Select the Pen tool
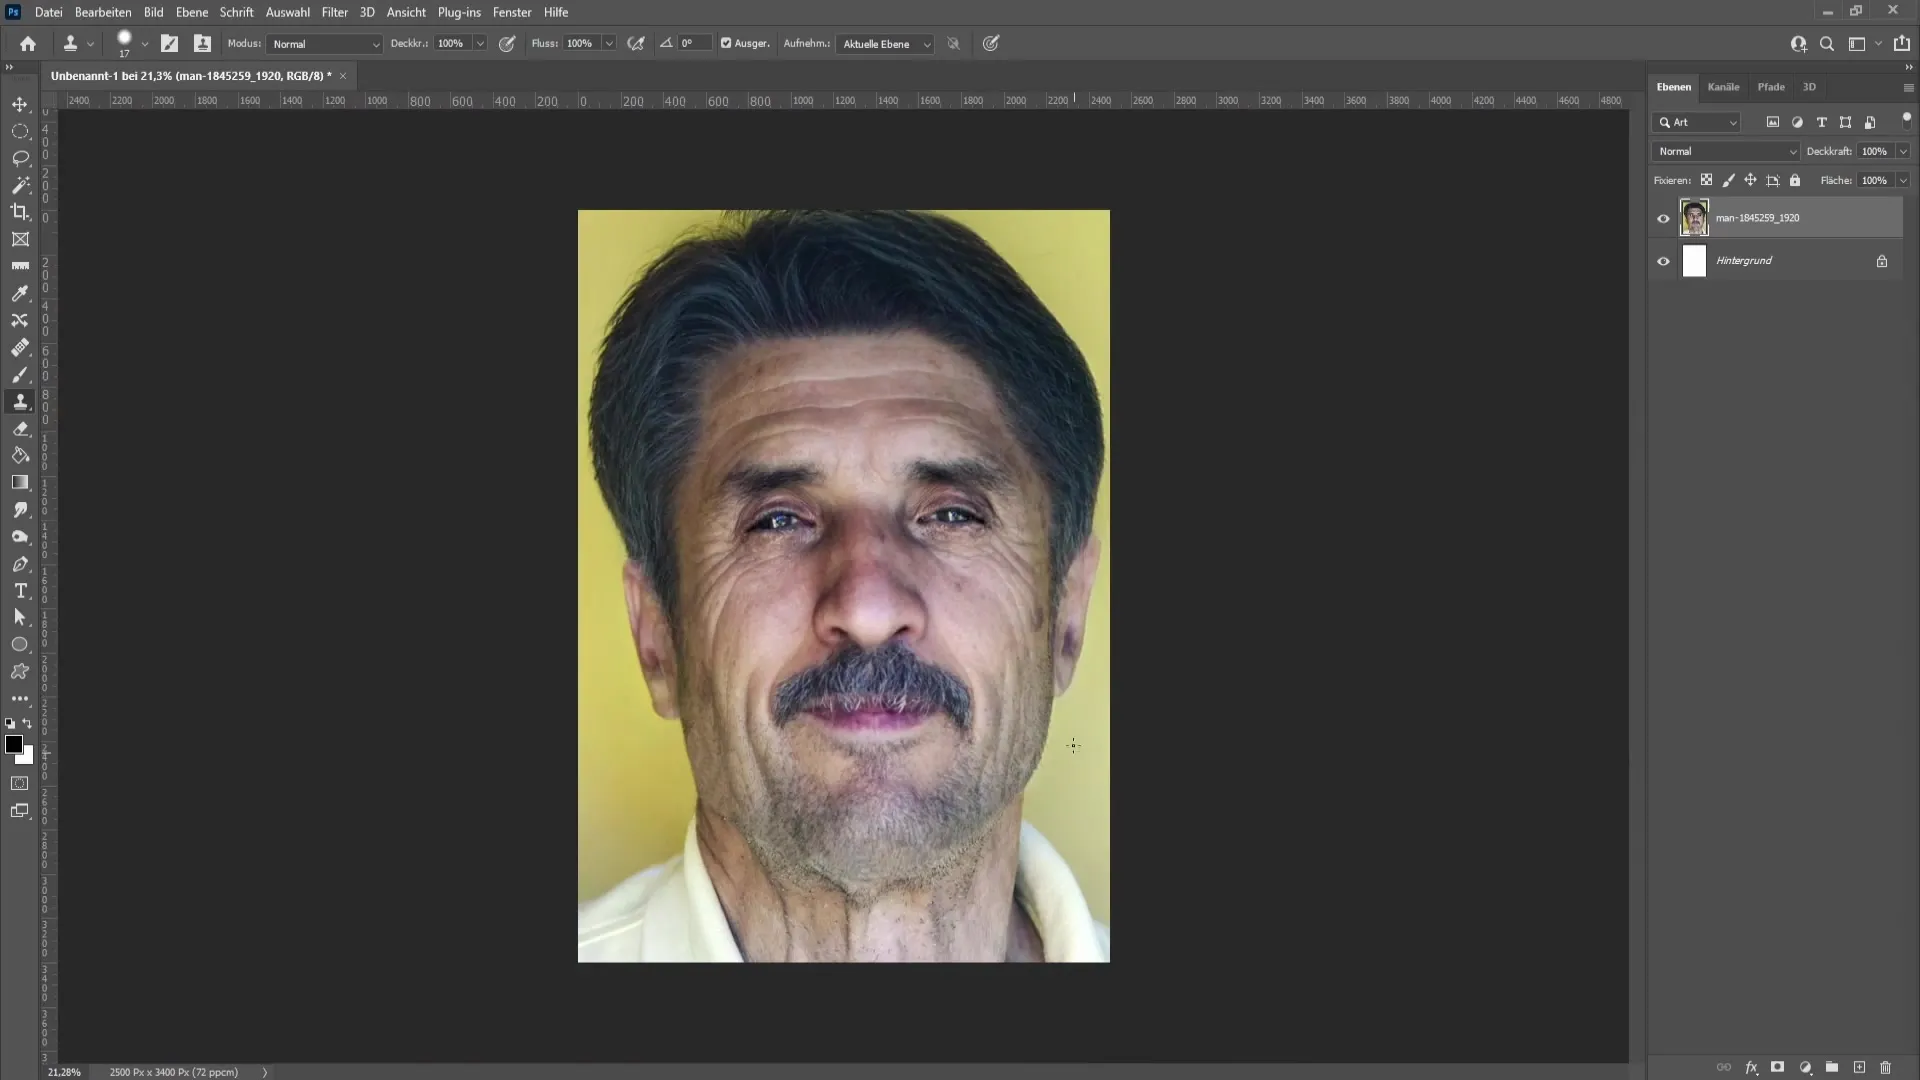Screen dimensions: 1920x1080 pyautogui.click(x=20, y=564)
